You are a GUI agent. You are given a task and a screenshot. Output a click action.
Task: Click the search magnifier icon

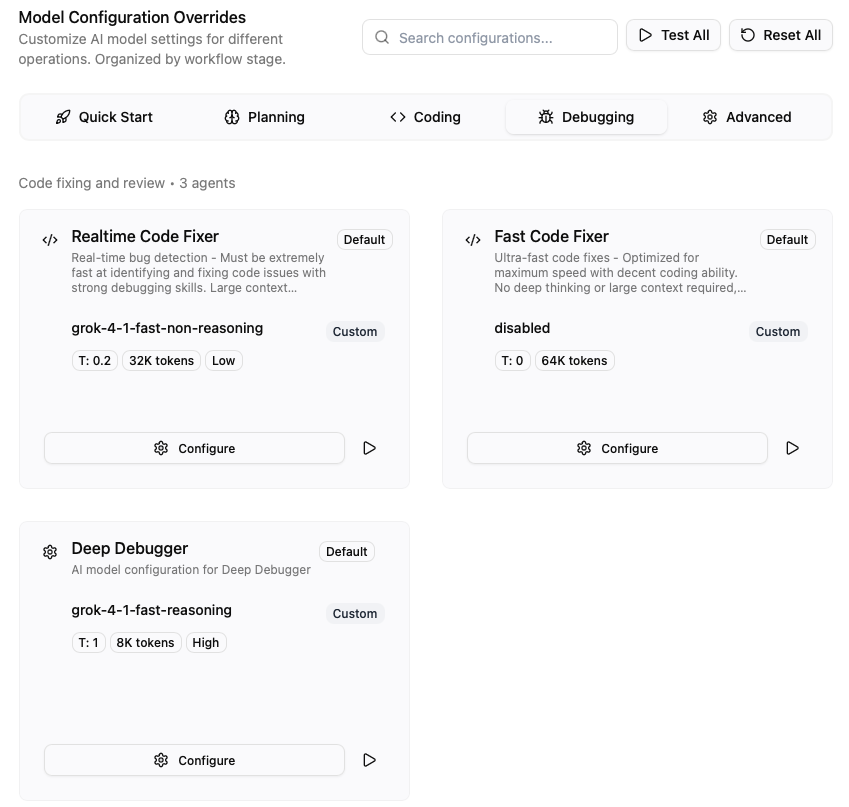click(x=382, y=37)
